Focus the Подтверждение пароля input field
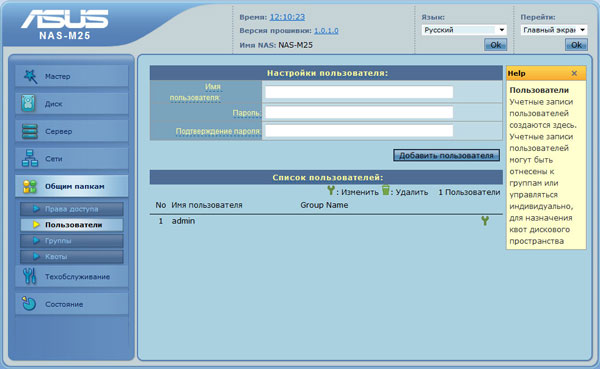This screenshot has width=600, height=369. pyautogui.click(x=359, y=131)
